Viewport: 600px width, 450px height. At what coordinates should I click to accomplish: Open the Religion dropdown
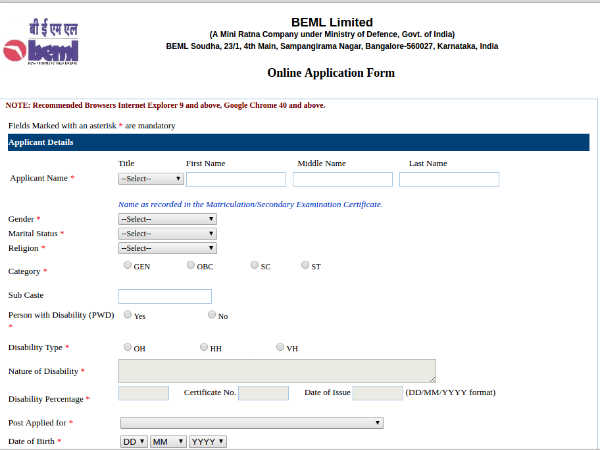[x=167, y=248]
